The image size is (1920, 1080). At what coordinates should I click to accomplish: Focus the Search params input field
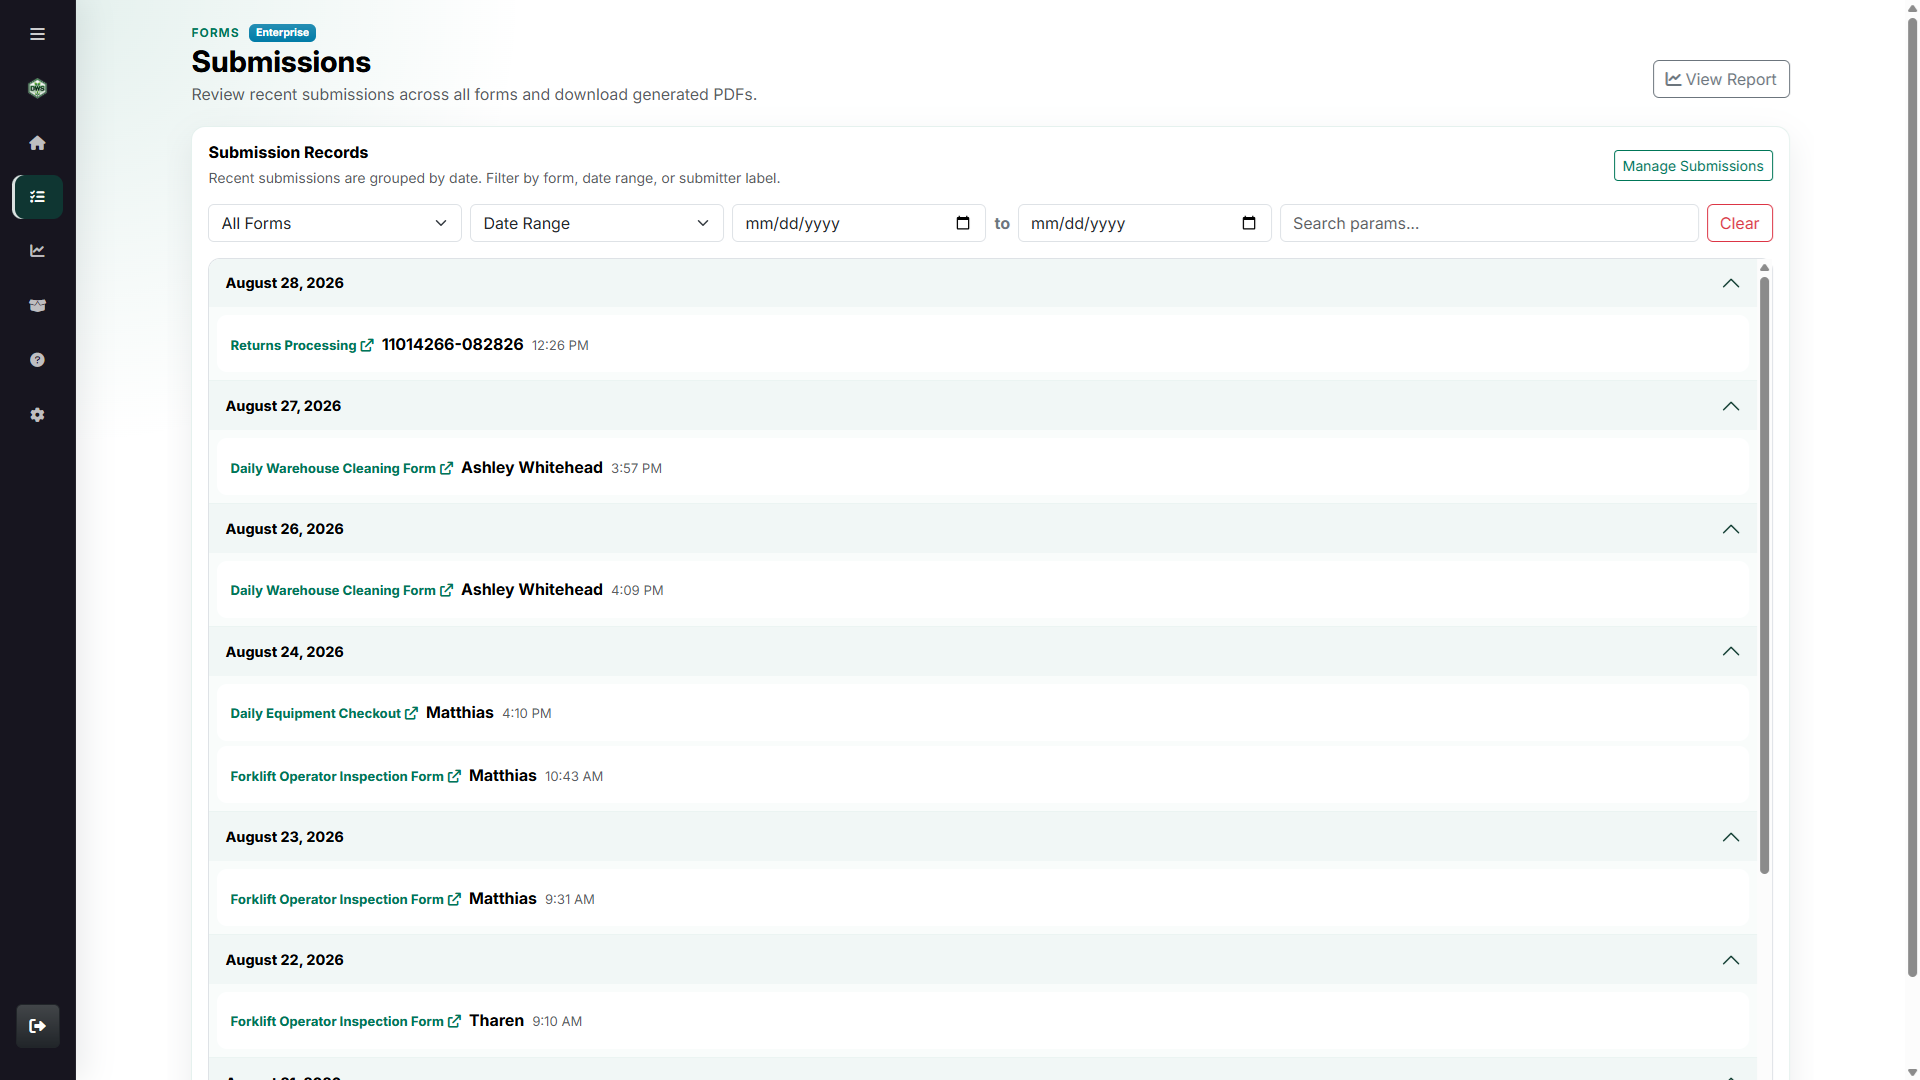point(1489,223)
